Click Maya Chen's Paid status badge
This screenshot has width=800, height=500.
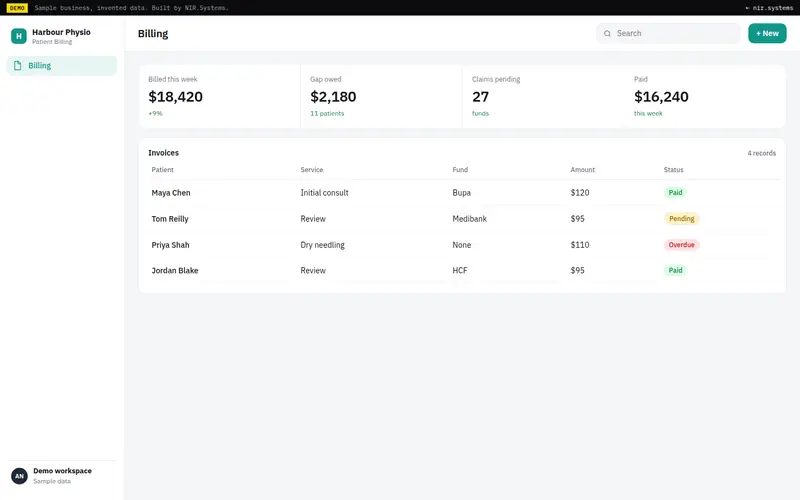point(675,193)
